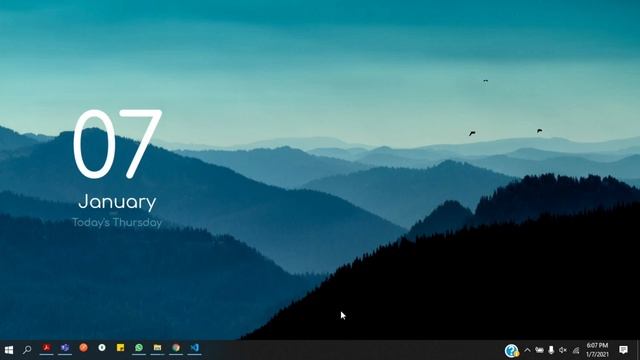The width and height of the screenshot is (640, 360).
Task: Click the large 07 date widget
Action: 118,144
